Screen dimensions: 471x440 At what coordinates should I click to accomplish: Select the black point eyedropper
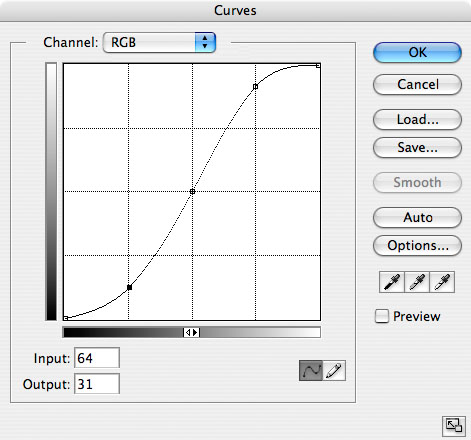392,282
